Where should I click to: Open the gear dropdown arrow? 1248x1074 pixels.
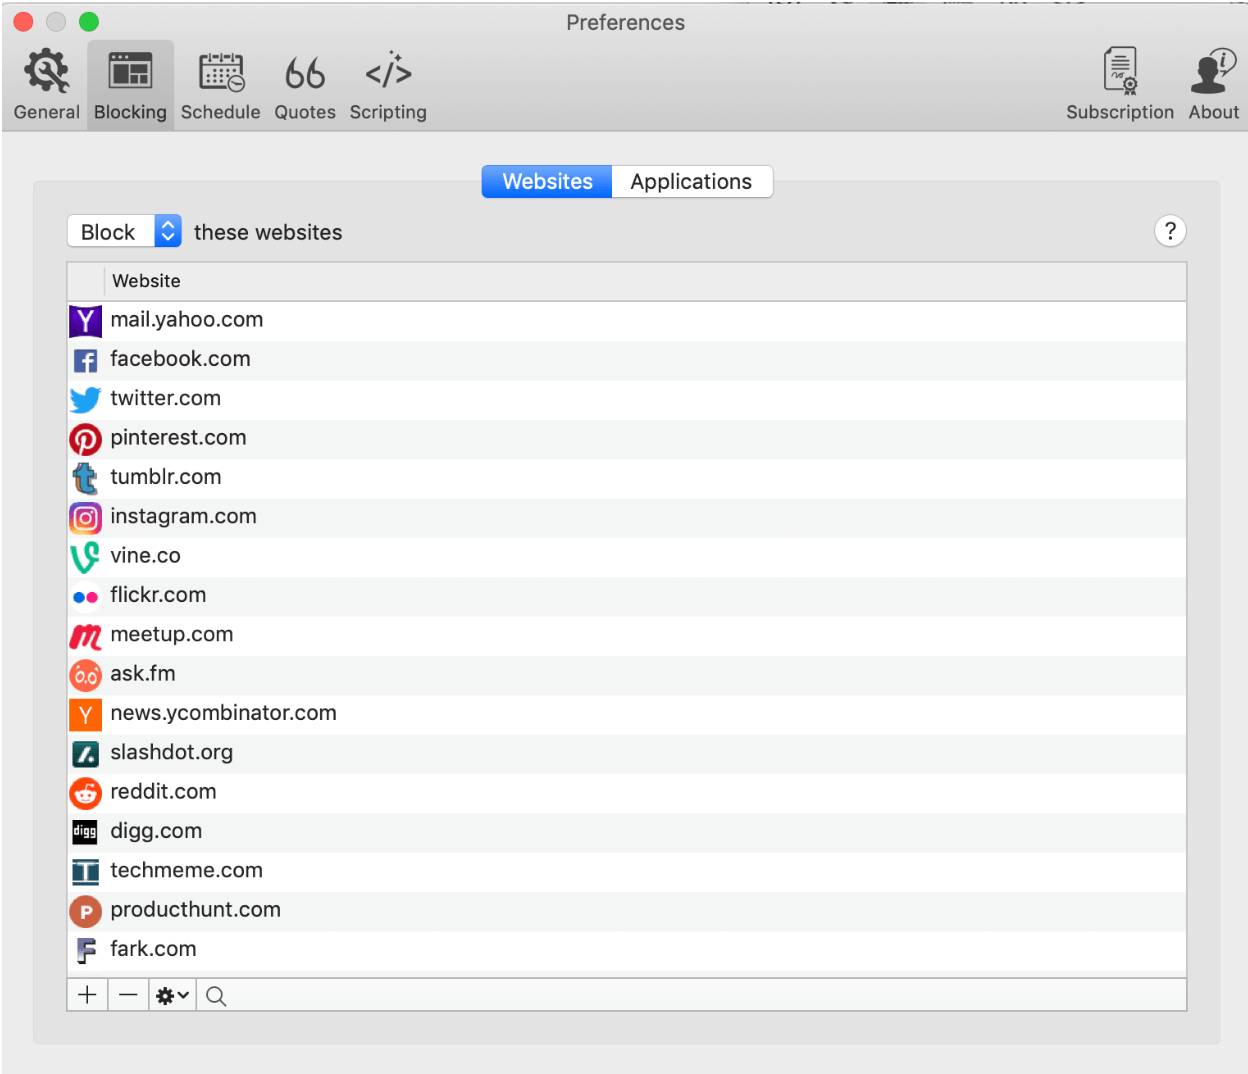coord(181,995)
